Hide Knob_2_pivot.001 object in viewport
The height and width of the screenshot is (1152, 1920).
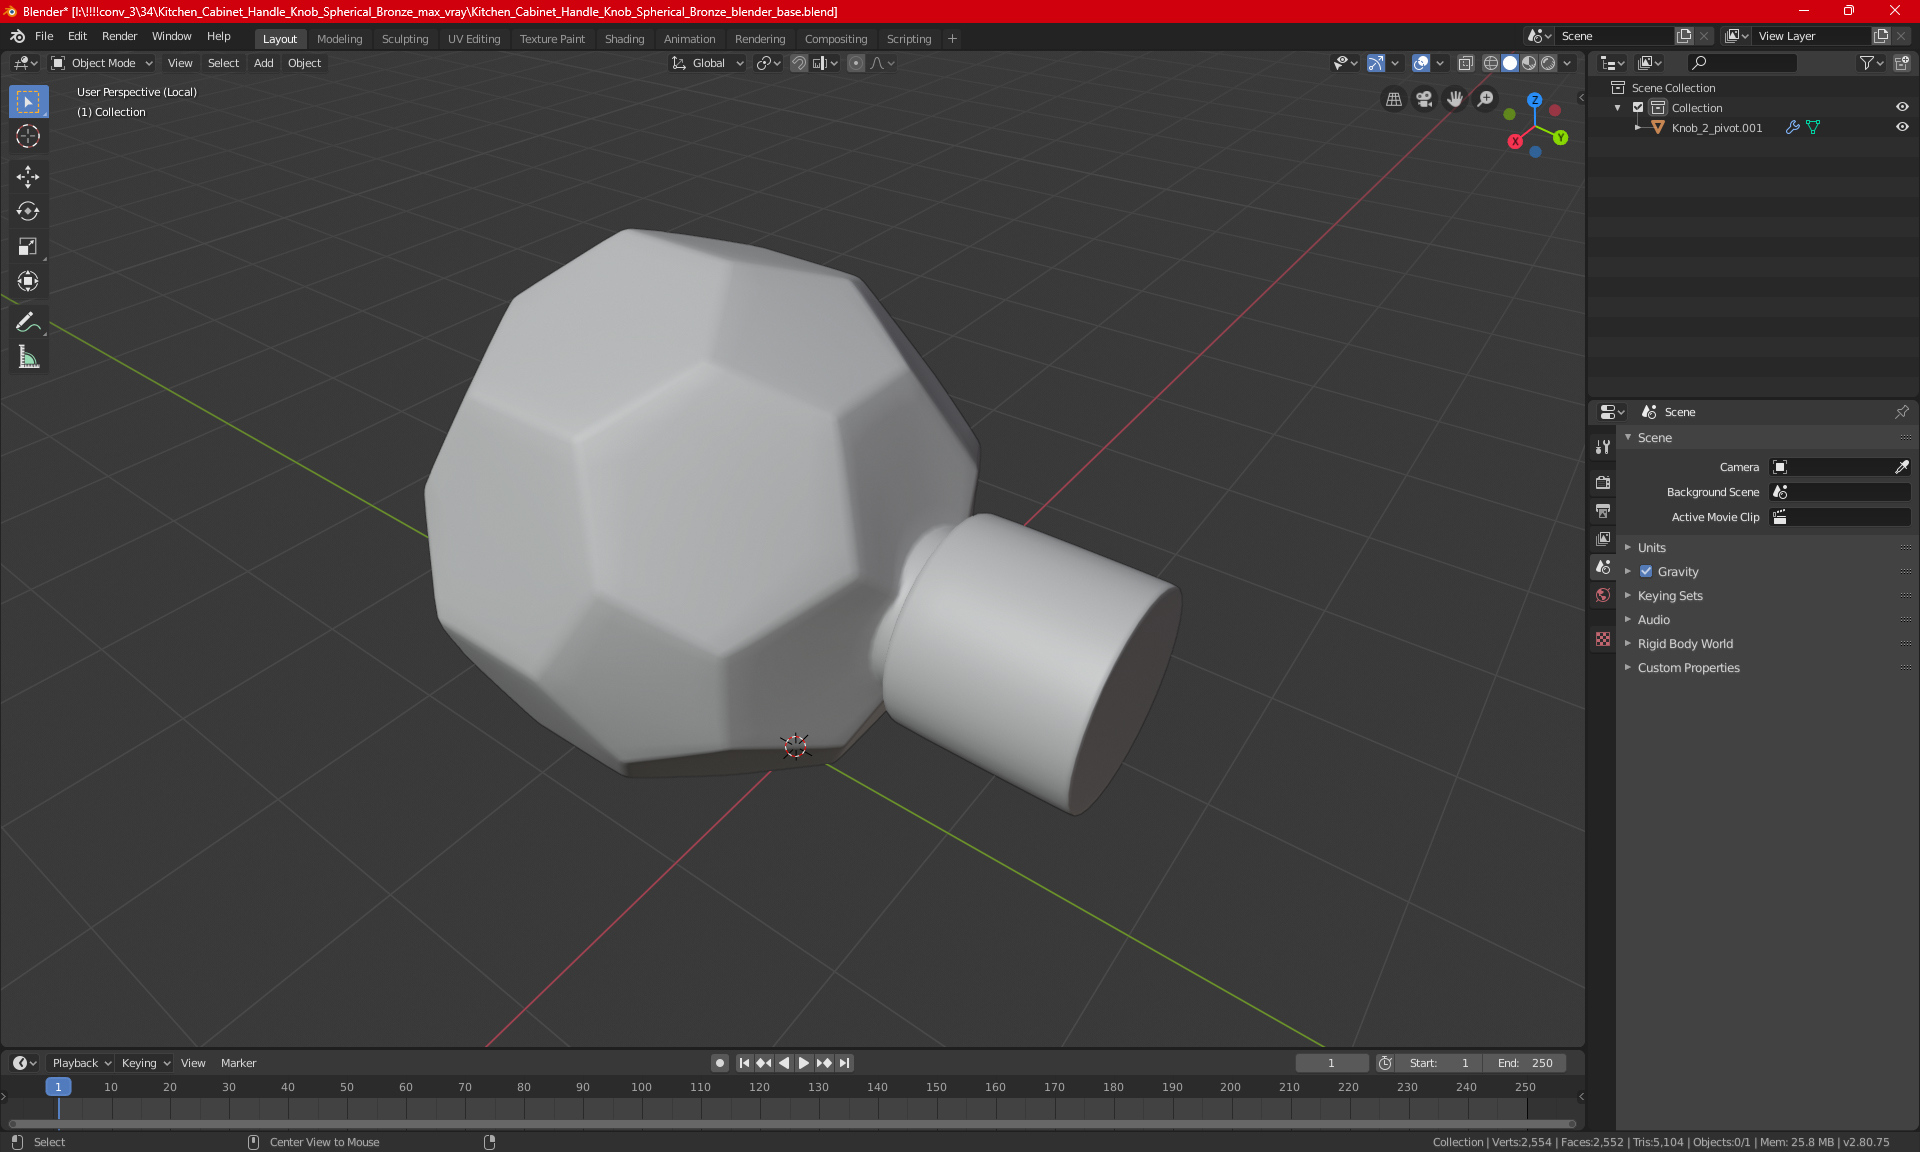pyautogui.click(x=1902, y=127)
